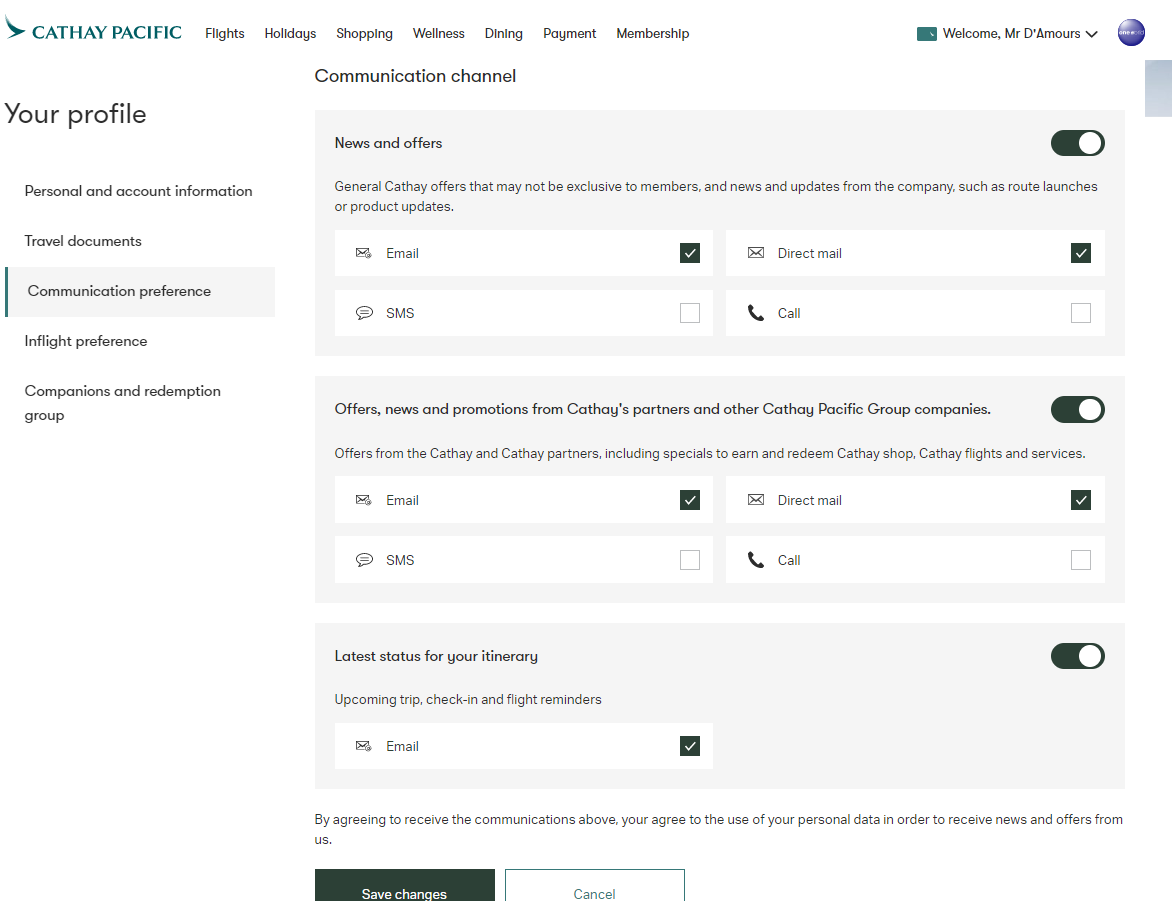Screen dimensions: 1172x901
Task: Check SMS box under News and offers
Action: pos(690,313)
